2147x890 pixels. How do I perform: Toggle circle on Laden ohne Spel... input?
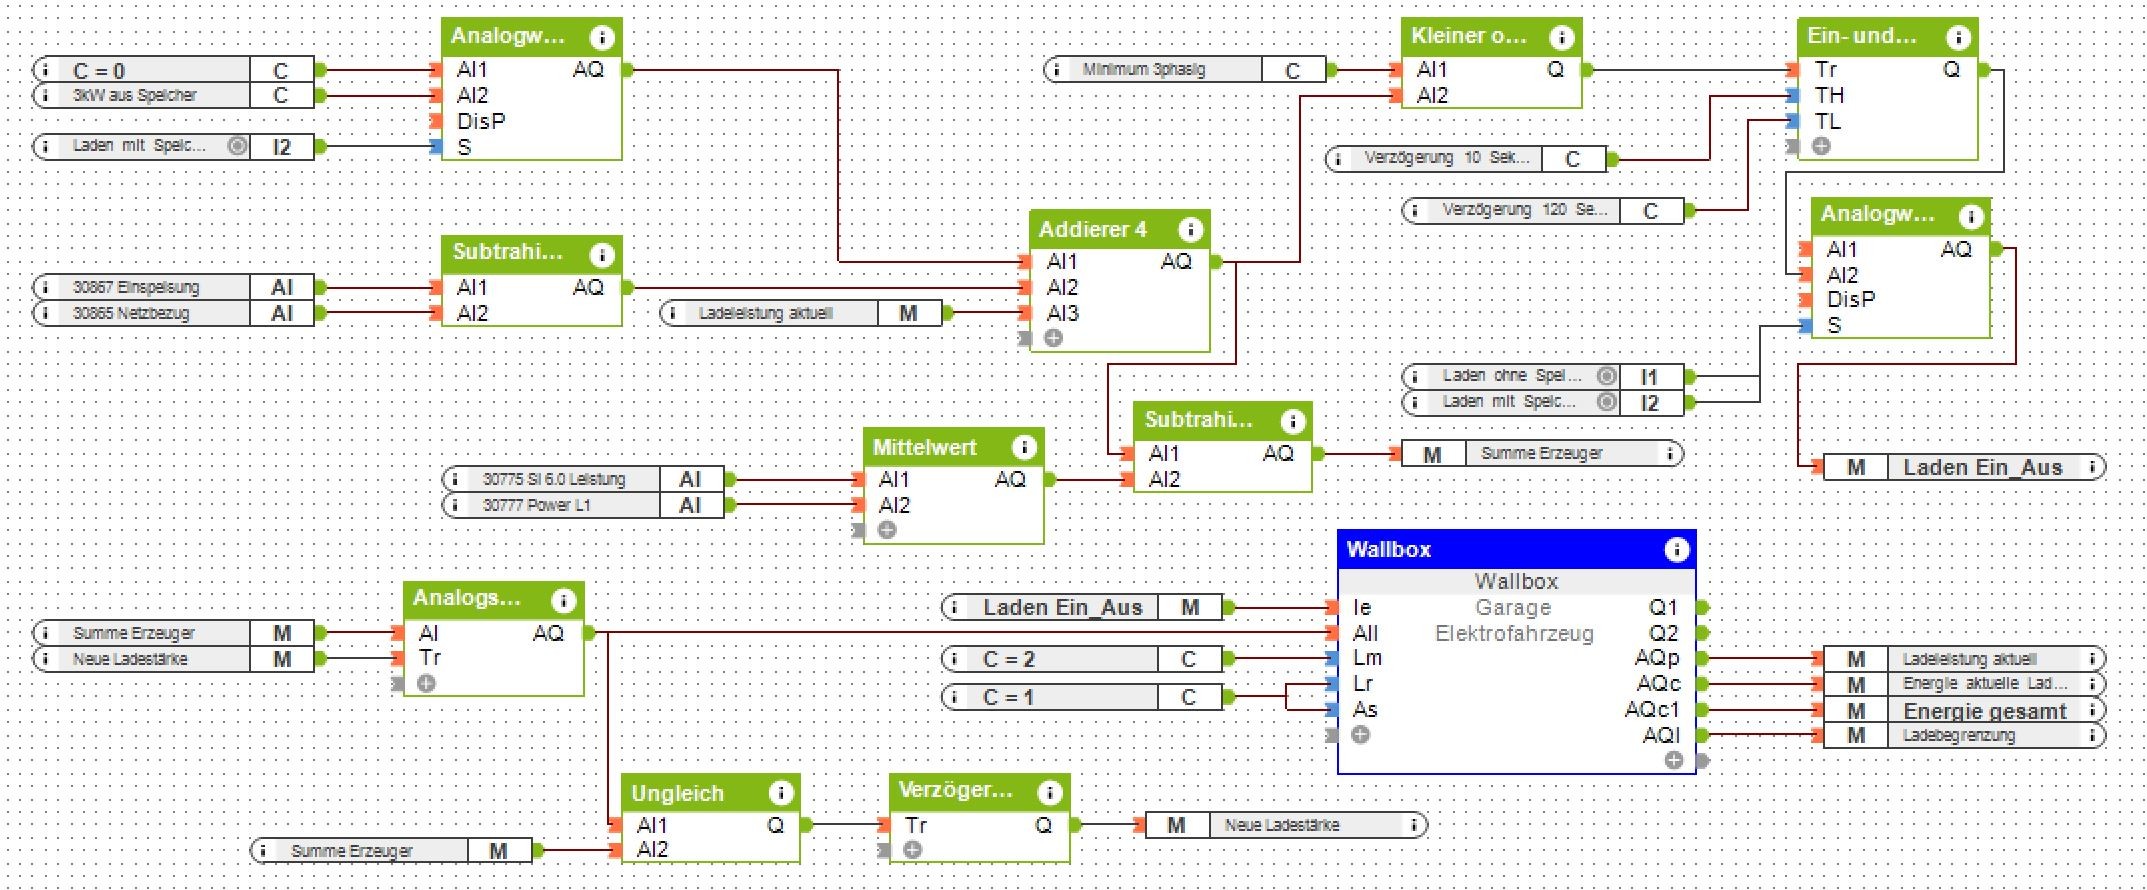coord(1606,376)
